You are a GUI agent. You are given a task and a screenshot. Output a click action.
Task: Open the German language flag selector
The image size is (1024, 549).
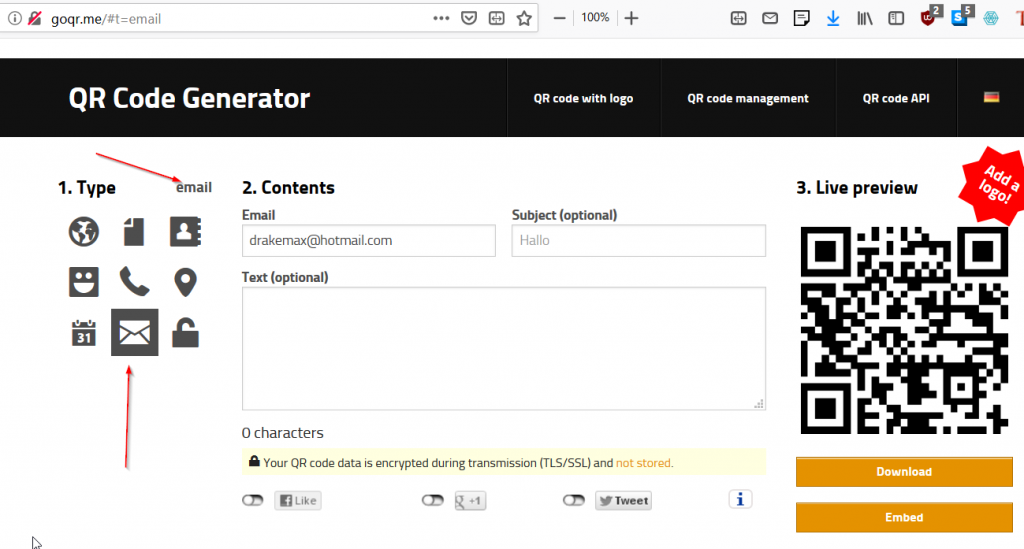tap(991, 97)
